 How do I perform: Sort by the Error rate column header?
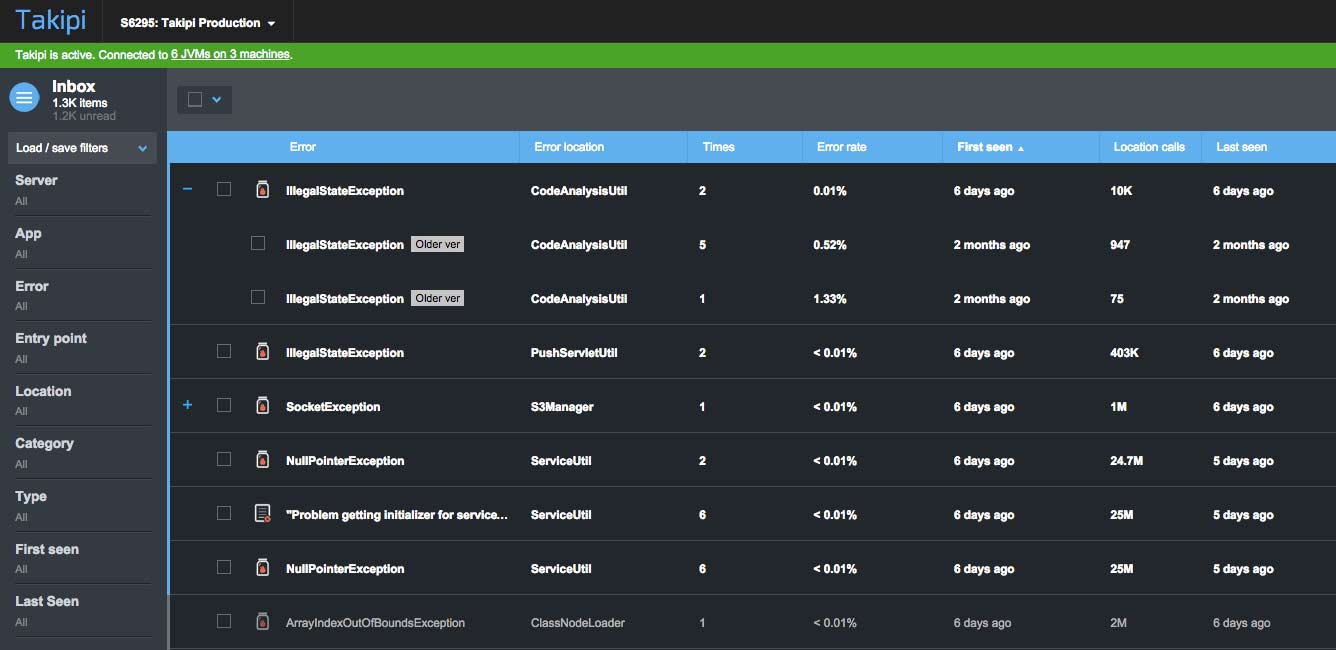[x=841, y=147]
